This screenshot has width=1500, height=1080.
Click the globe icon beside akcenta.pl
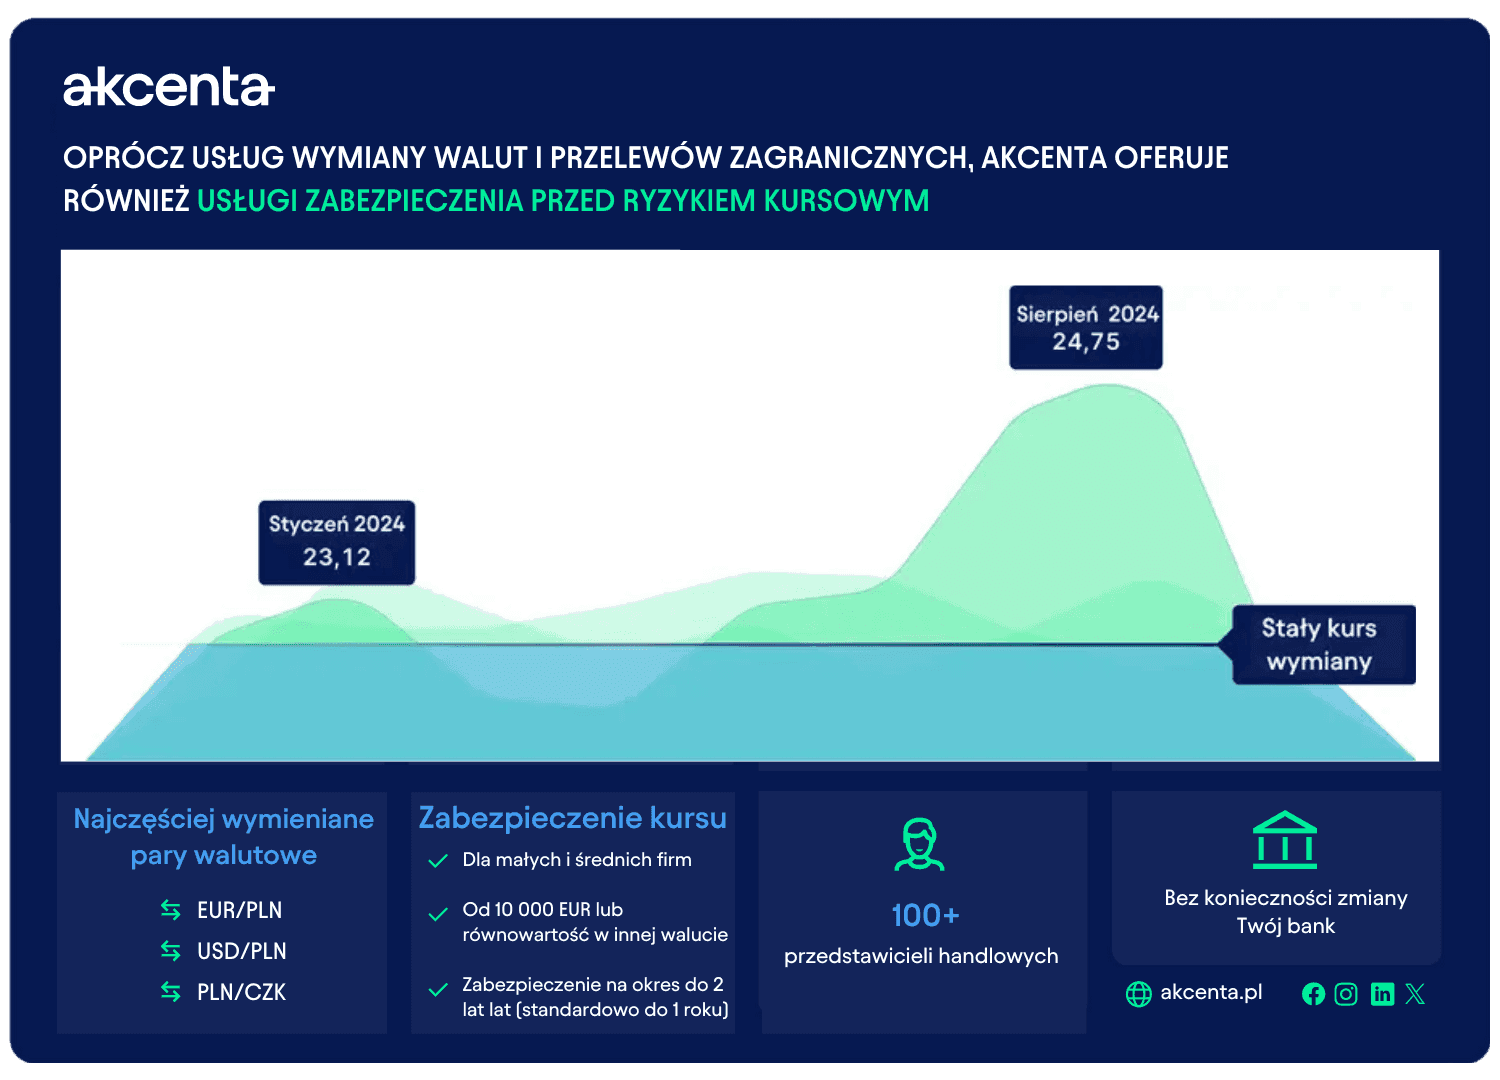coord(1139,994)
